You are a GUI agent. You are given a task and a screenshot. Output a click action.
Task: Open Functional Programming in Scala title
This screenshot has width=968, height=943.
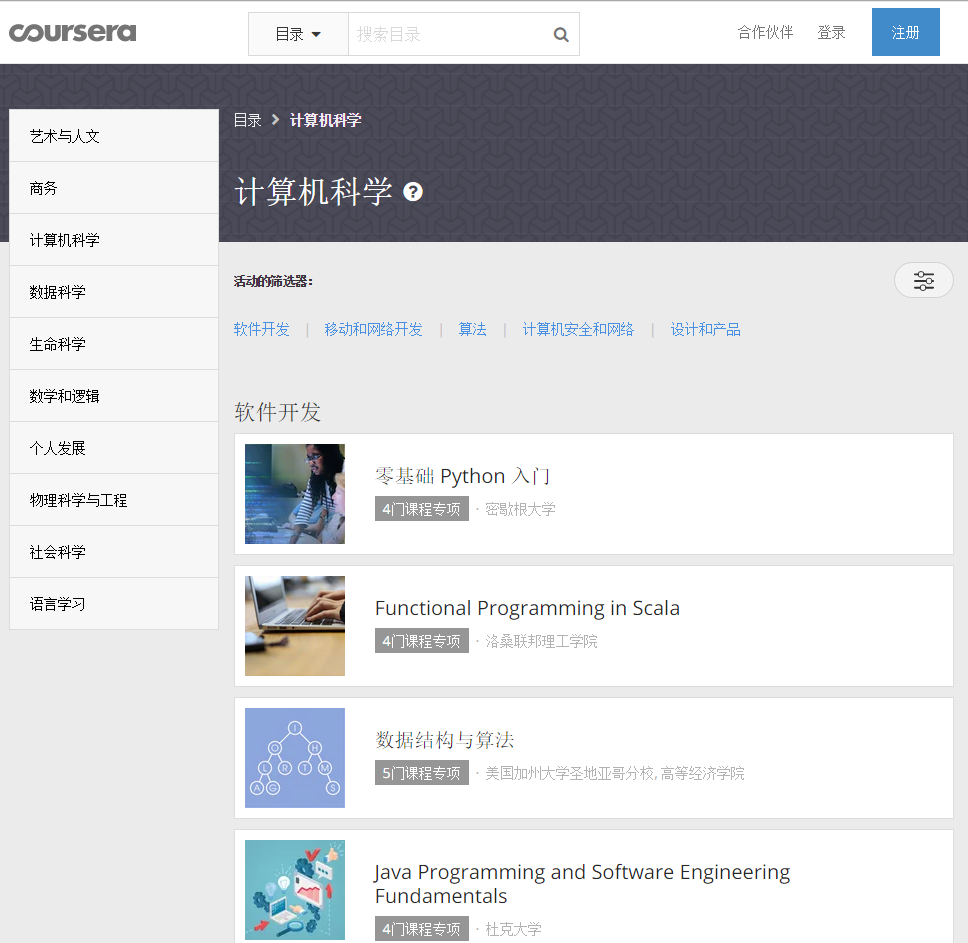point(527,608)
